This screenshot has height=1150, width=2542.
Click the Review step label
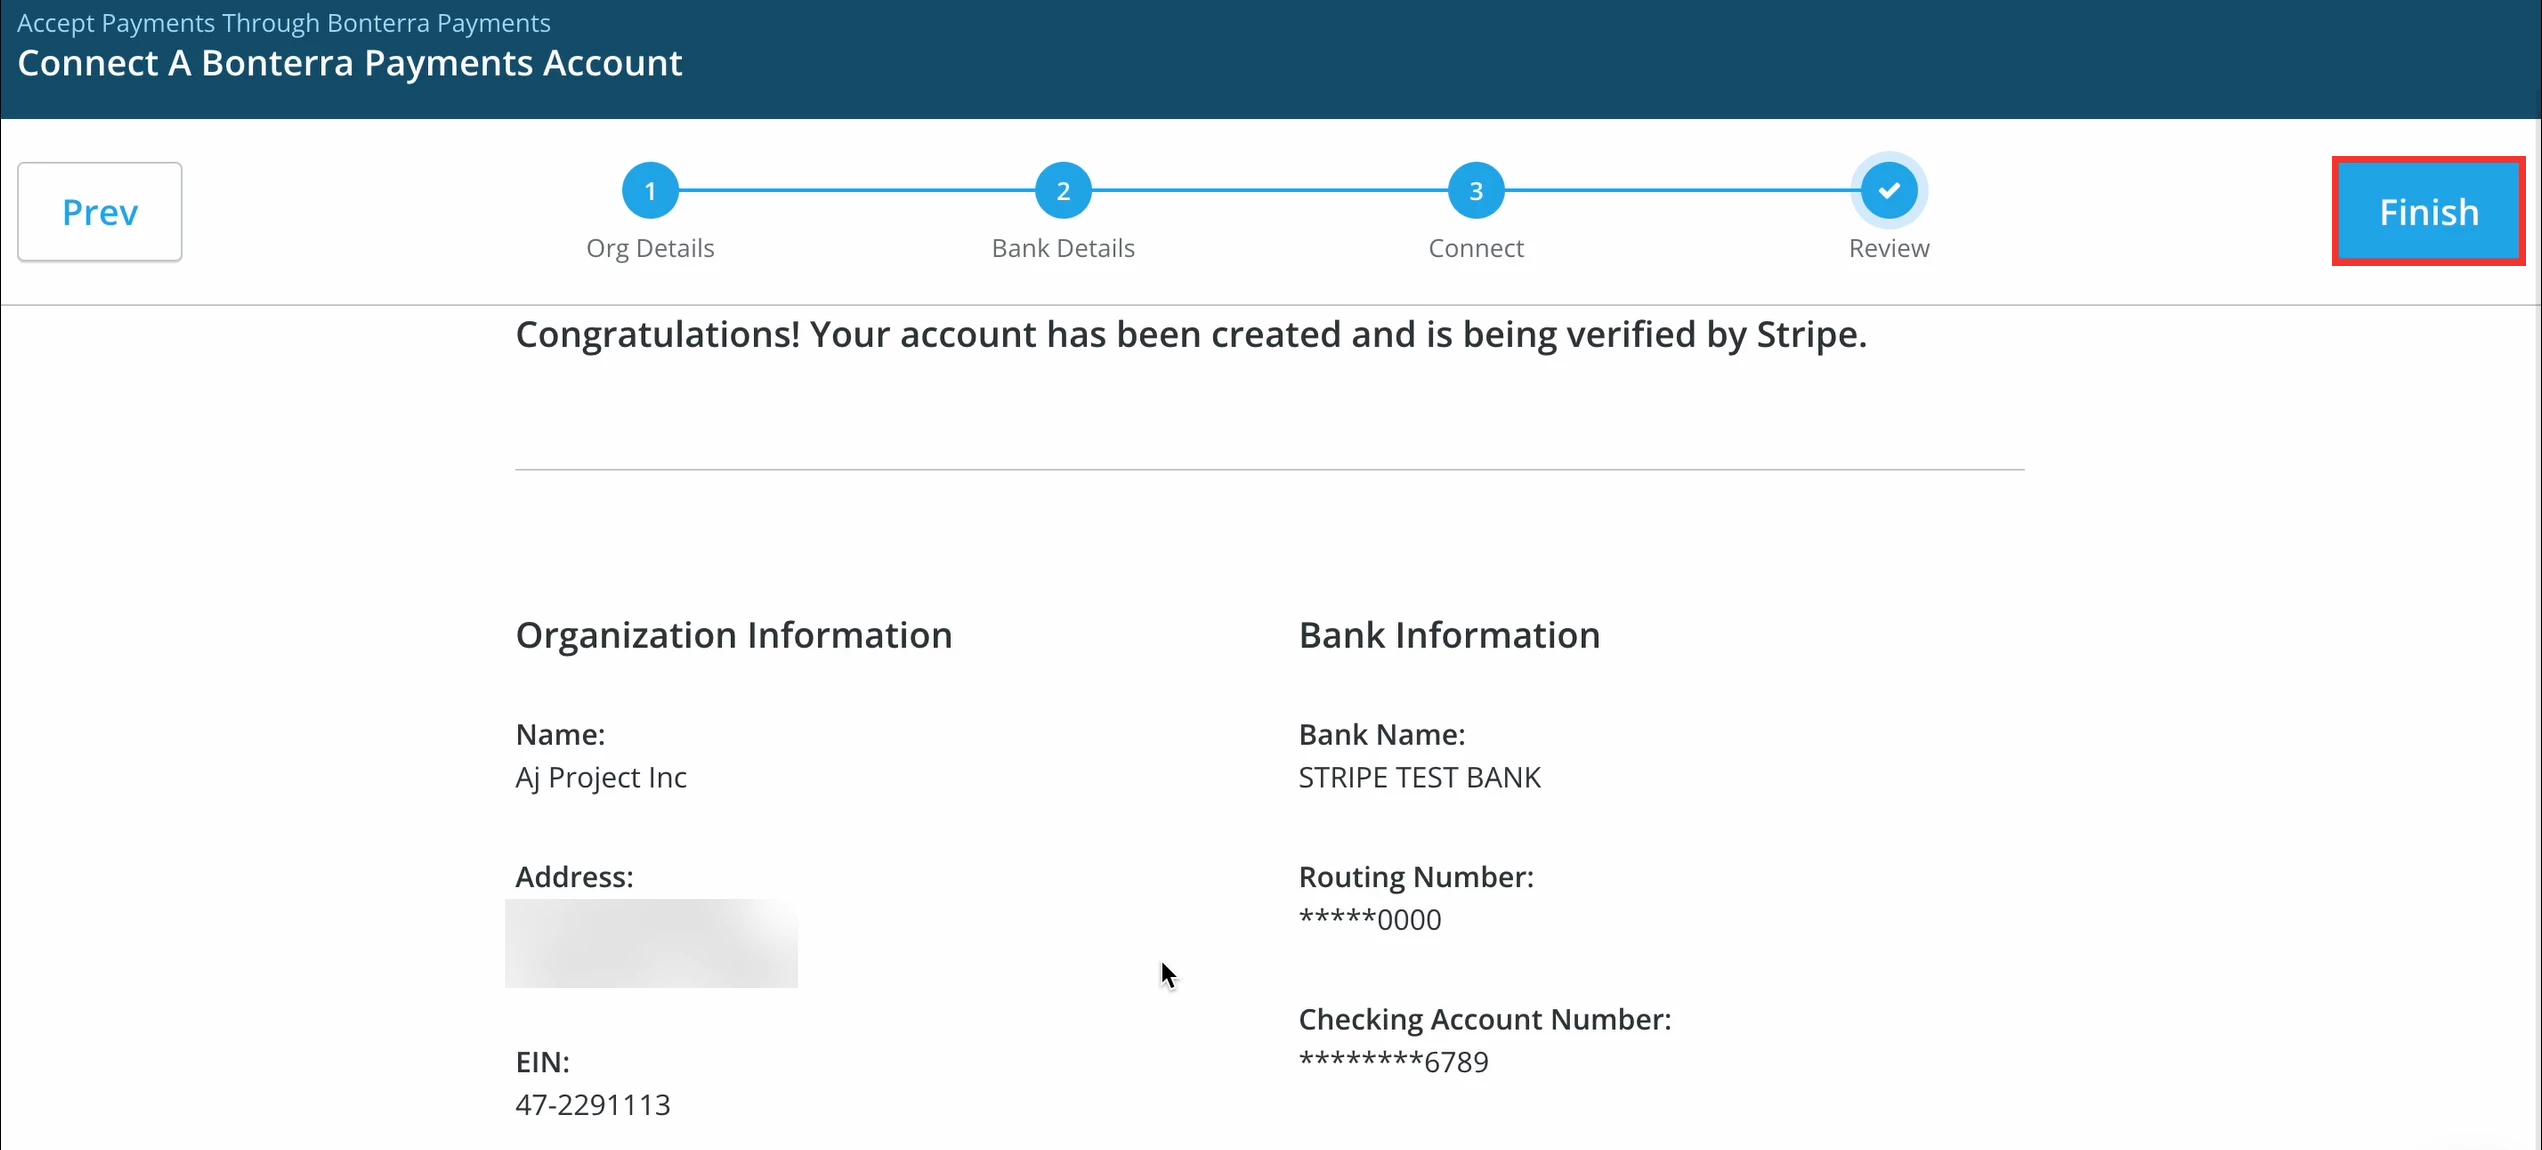[x=1889, y=248]
